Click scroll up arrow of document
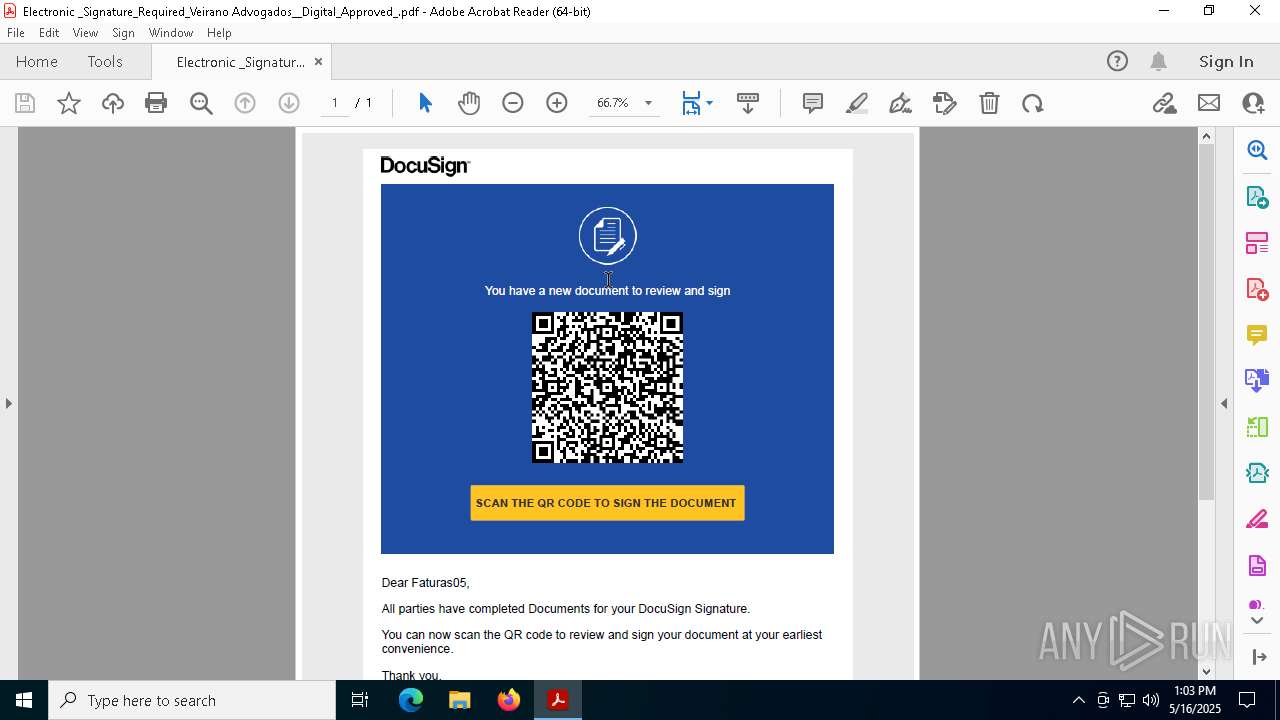Viewport: 1280px width, 720px height. click(x=1206, y=136)
